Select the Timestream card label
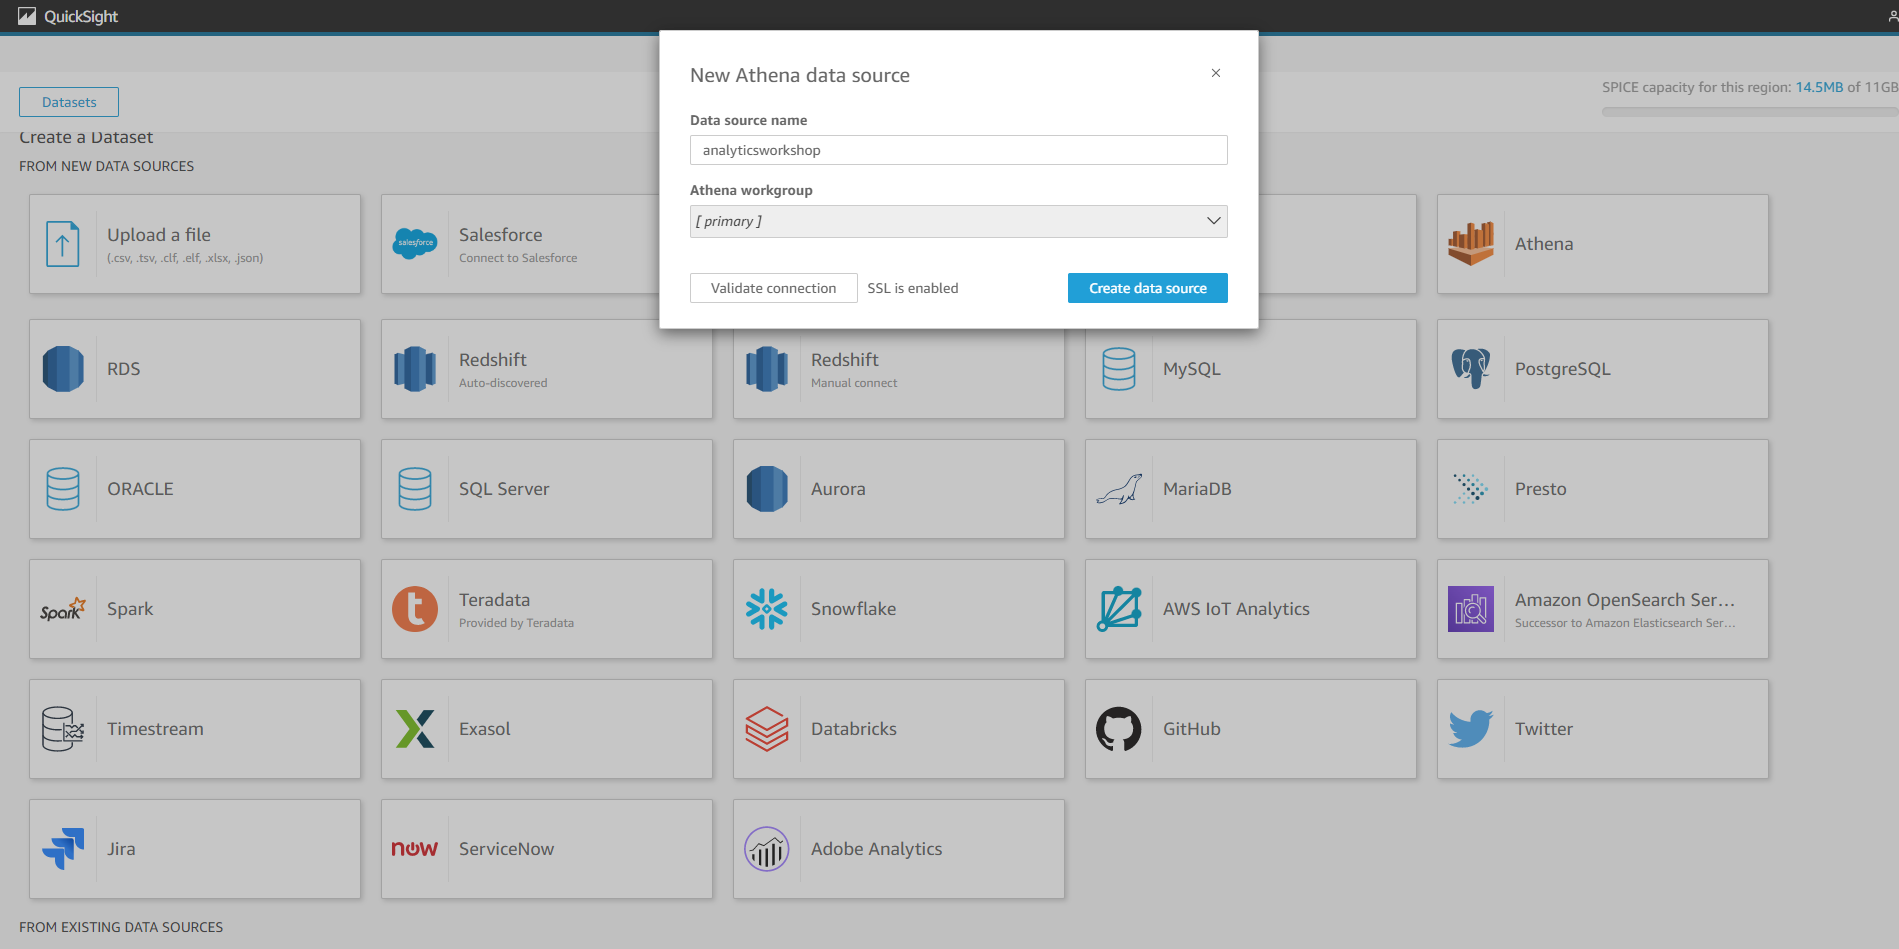This screenshot has width=1899, height=949. 155,729
